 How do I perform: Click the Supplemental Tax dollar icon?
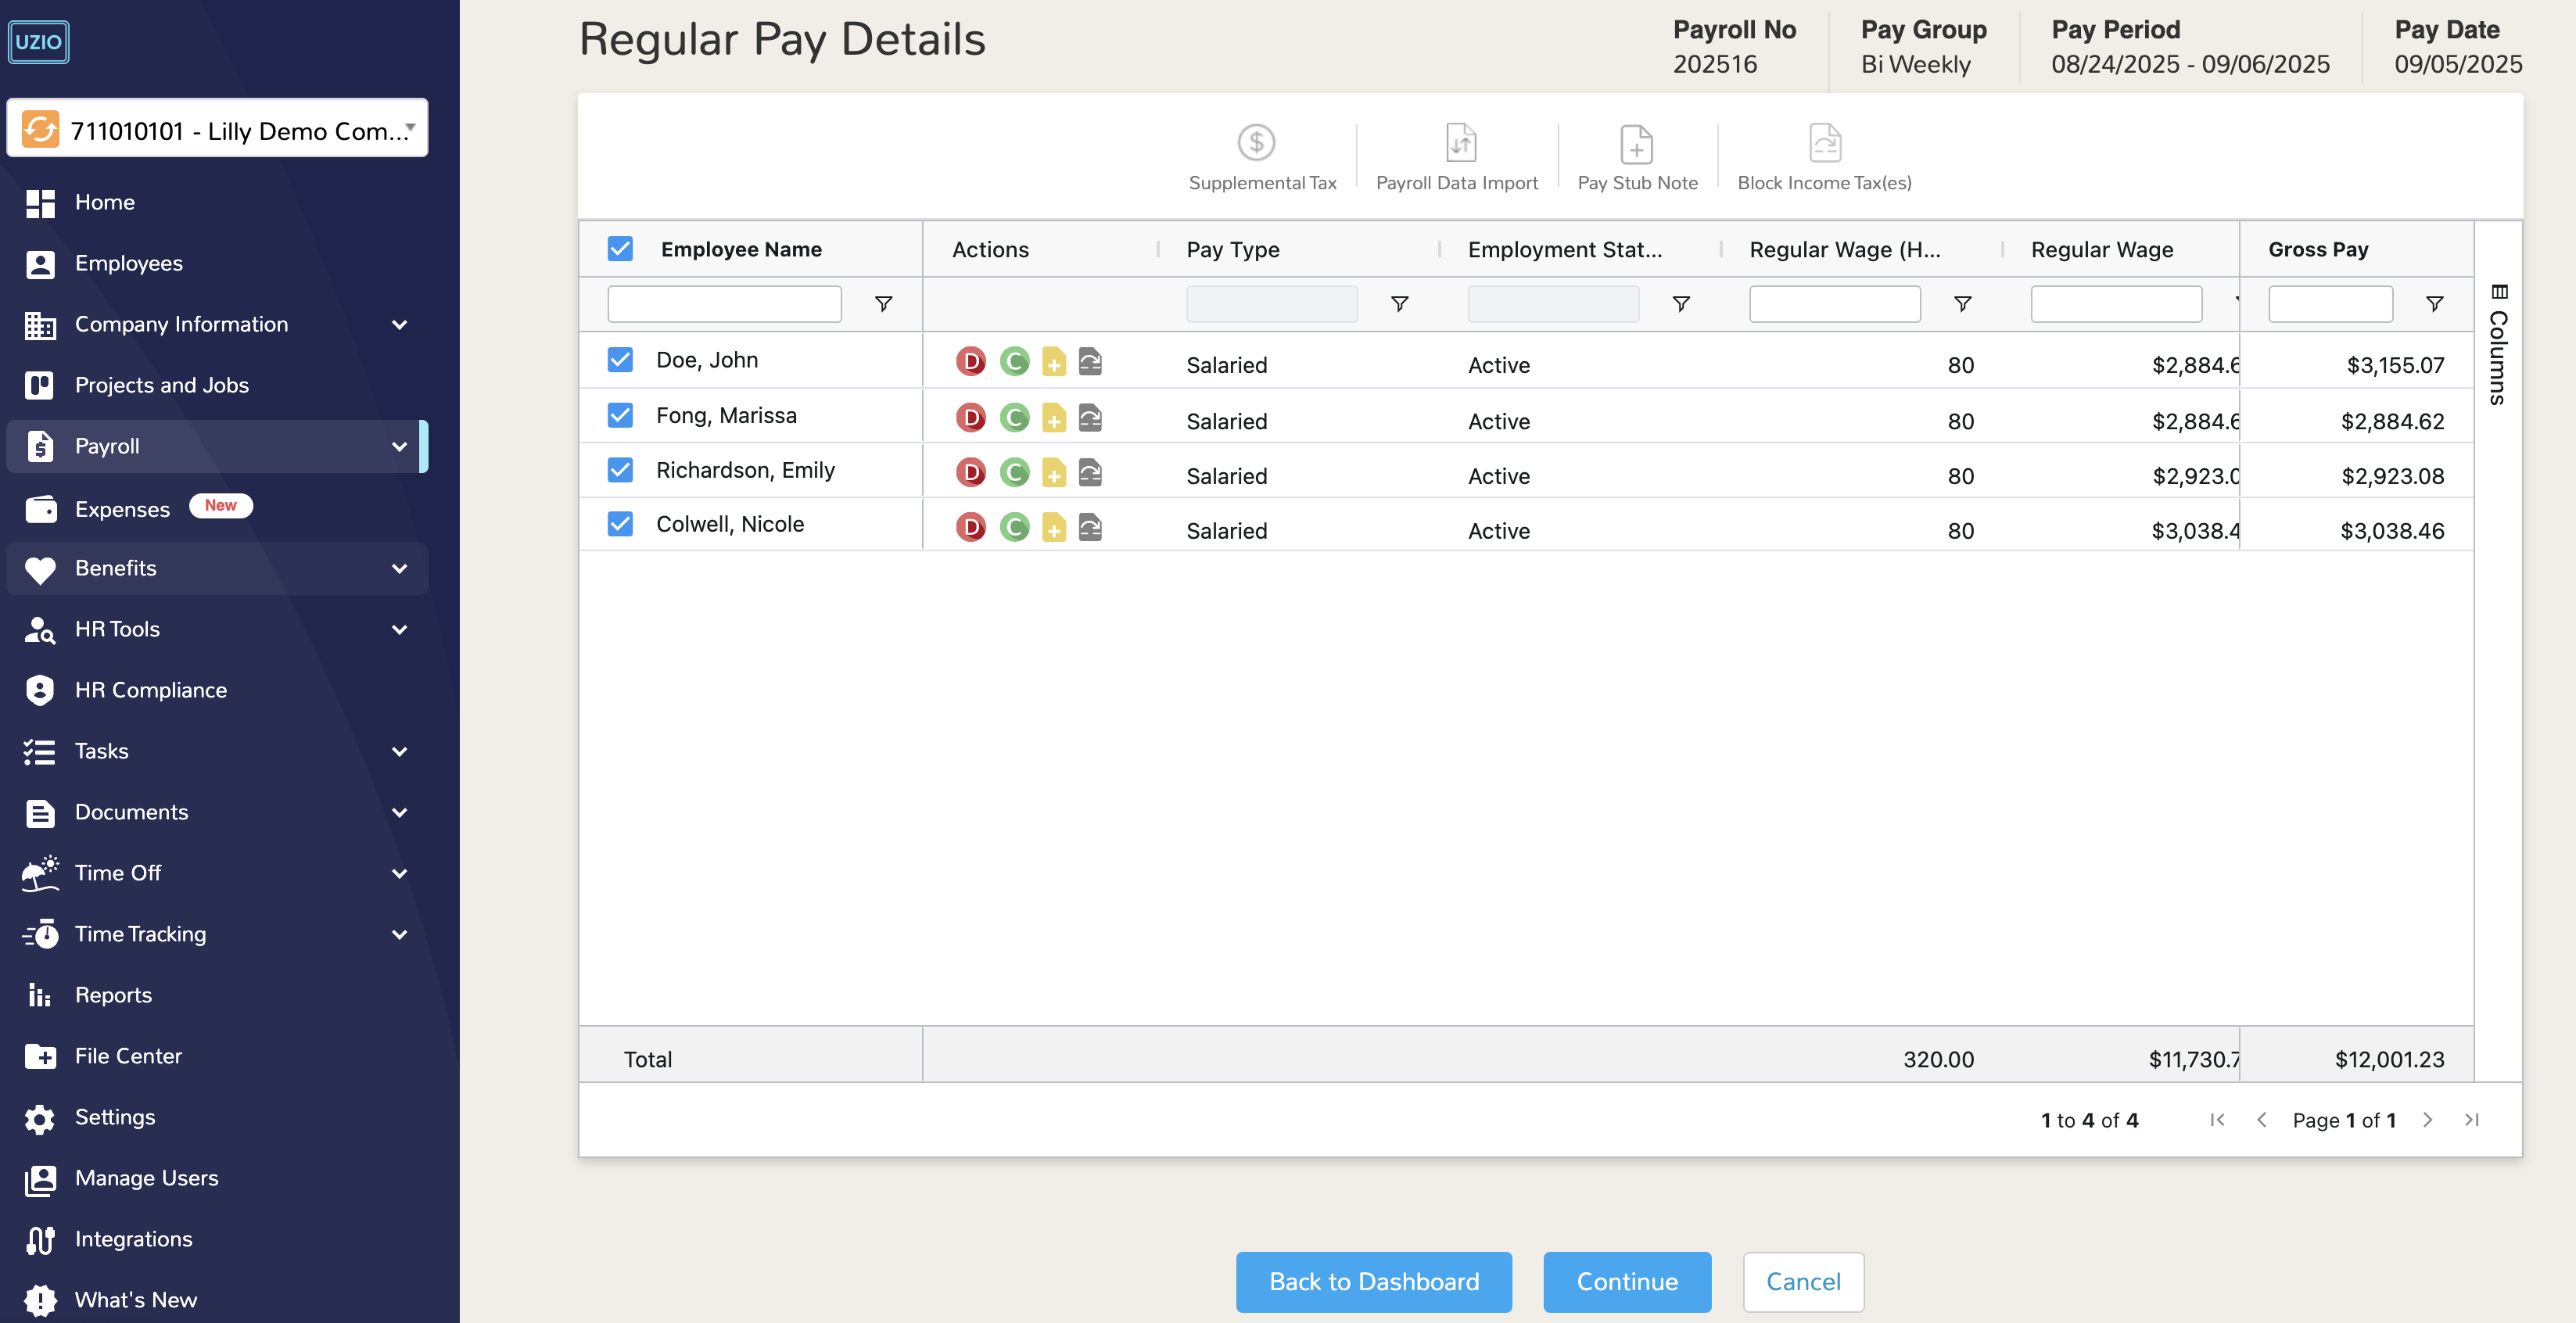pos(1256,143)
